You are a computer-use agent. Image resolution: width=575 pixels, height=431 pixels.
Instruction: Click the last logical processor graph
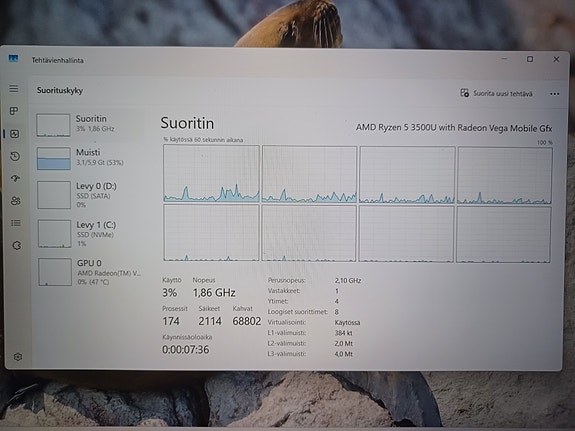(x=503, y=234)
